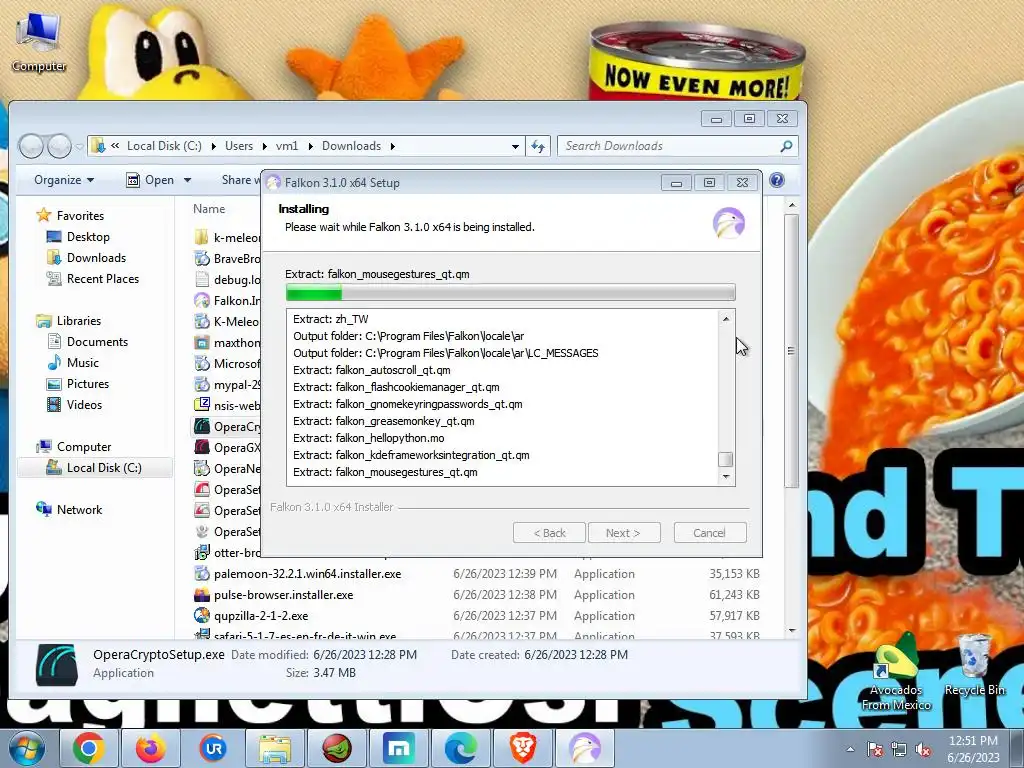This screenshot has width=1024, height=768.
Task: Select the k-meleon folder icon
Action: [202, 238]
